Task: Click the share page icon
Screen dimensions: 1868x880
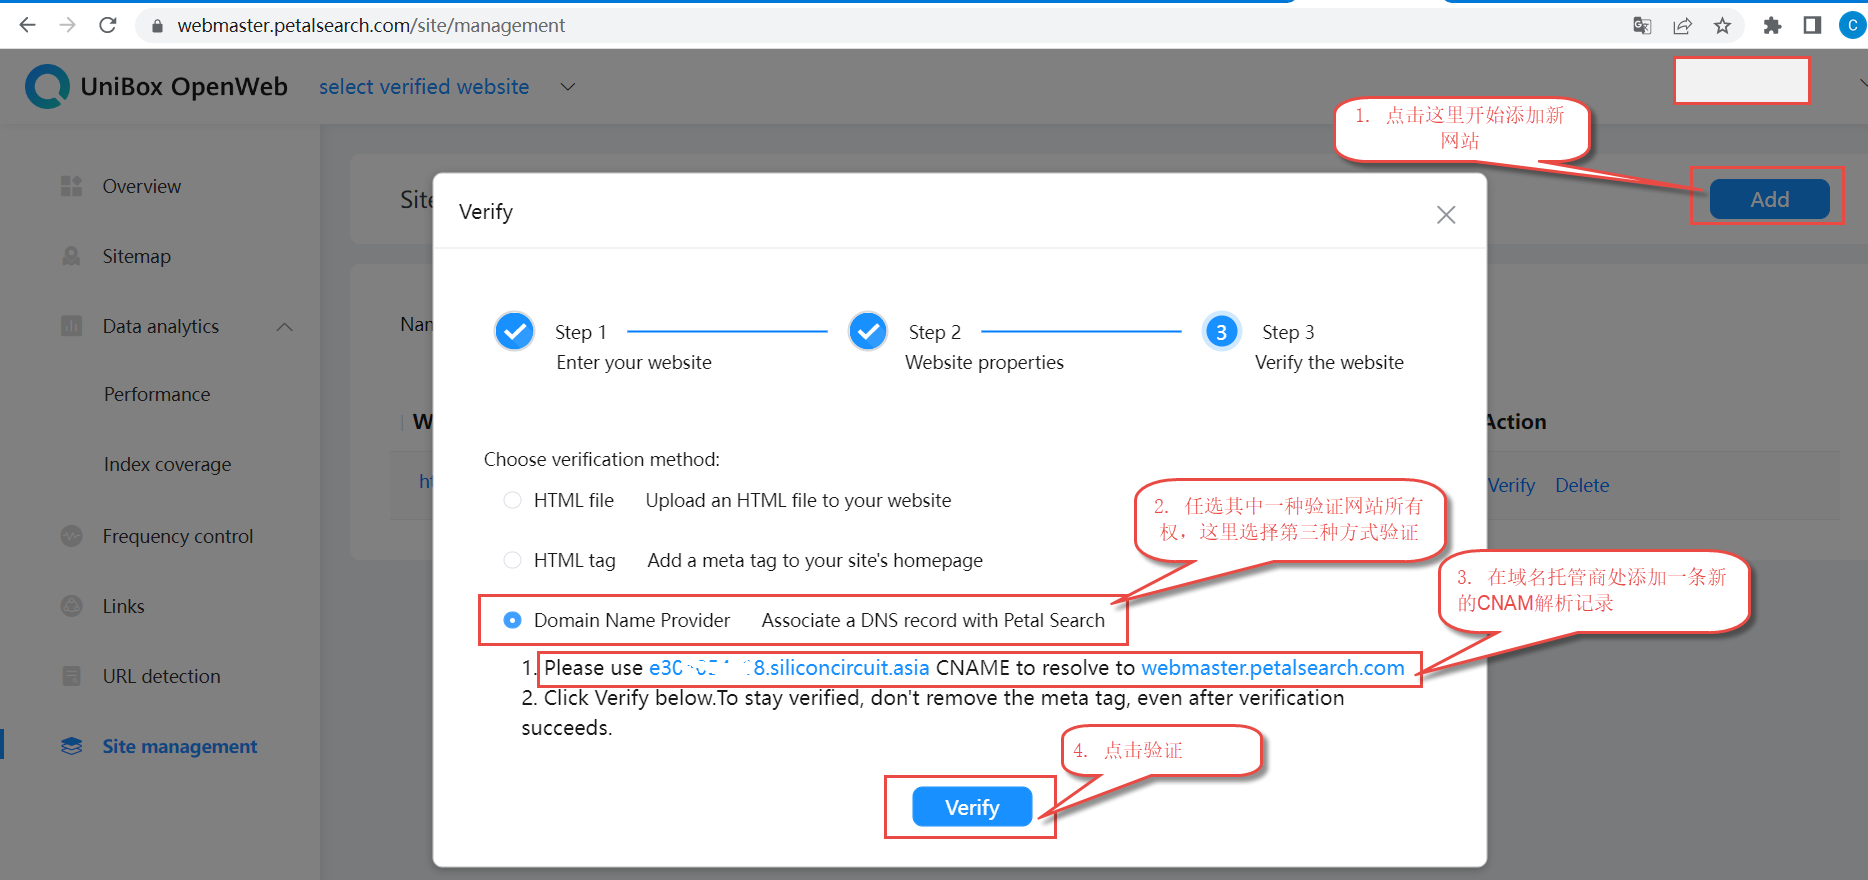Action: coord(1682,26)
